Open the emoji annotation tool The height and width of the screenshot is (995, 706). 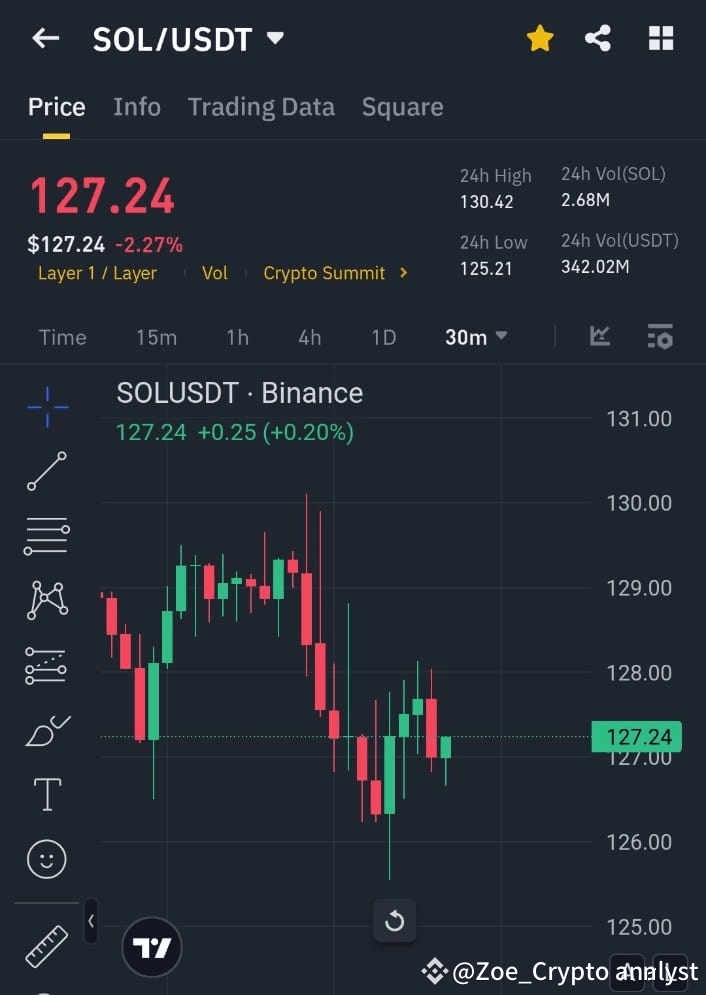[46, 858]
